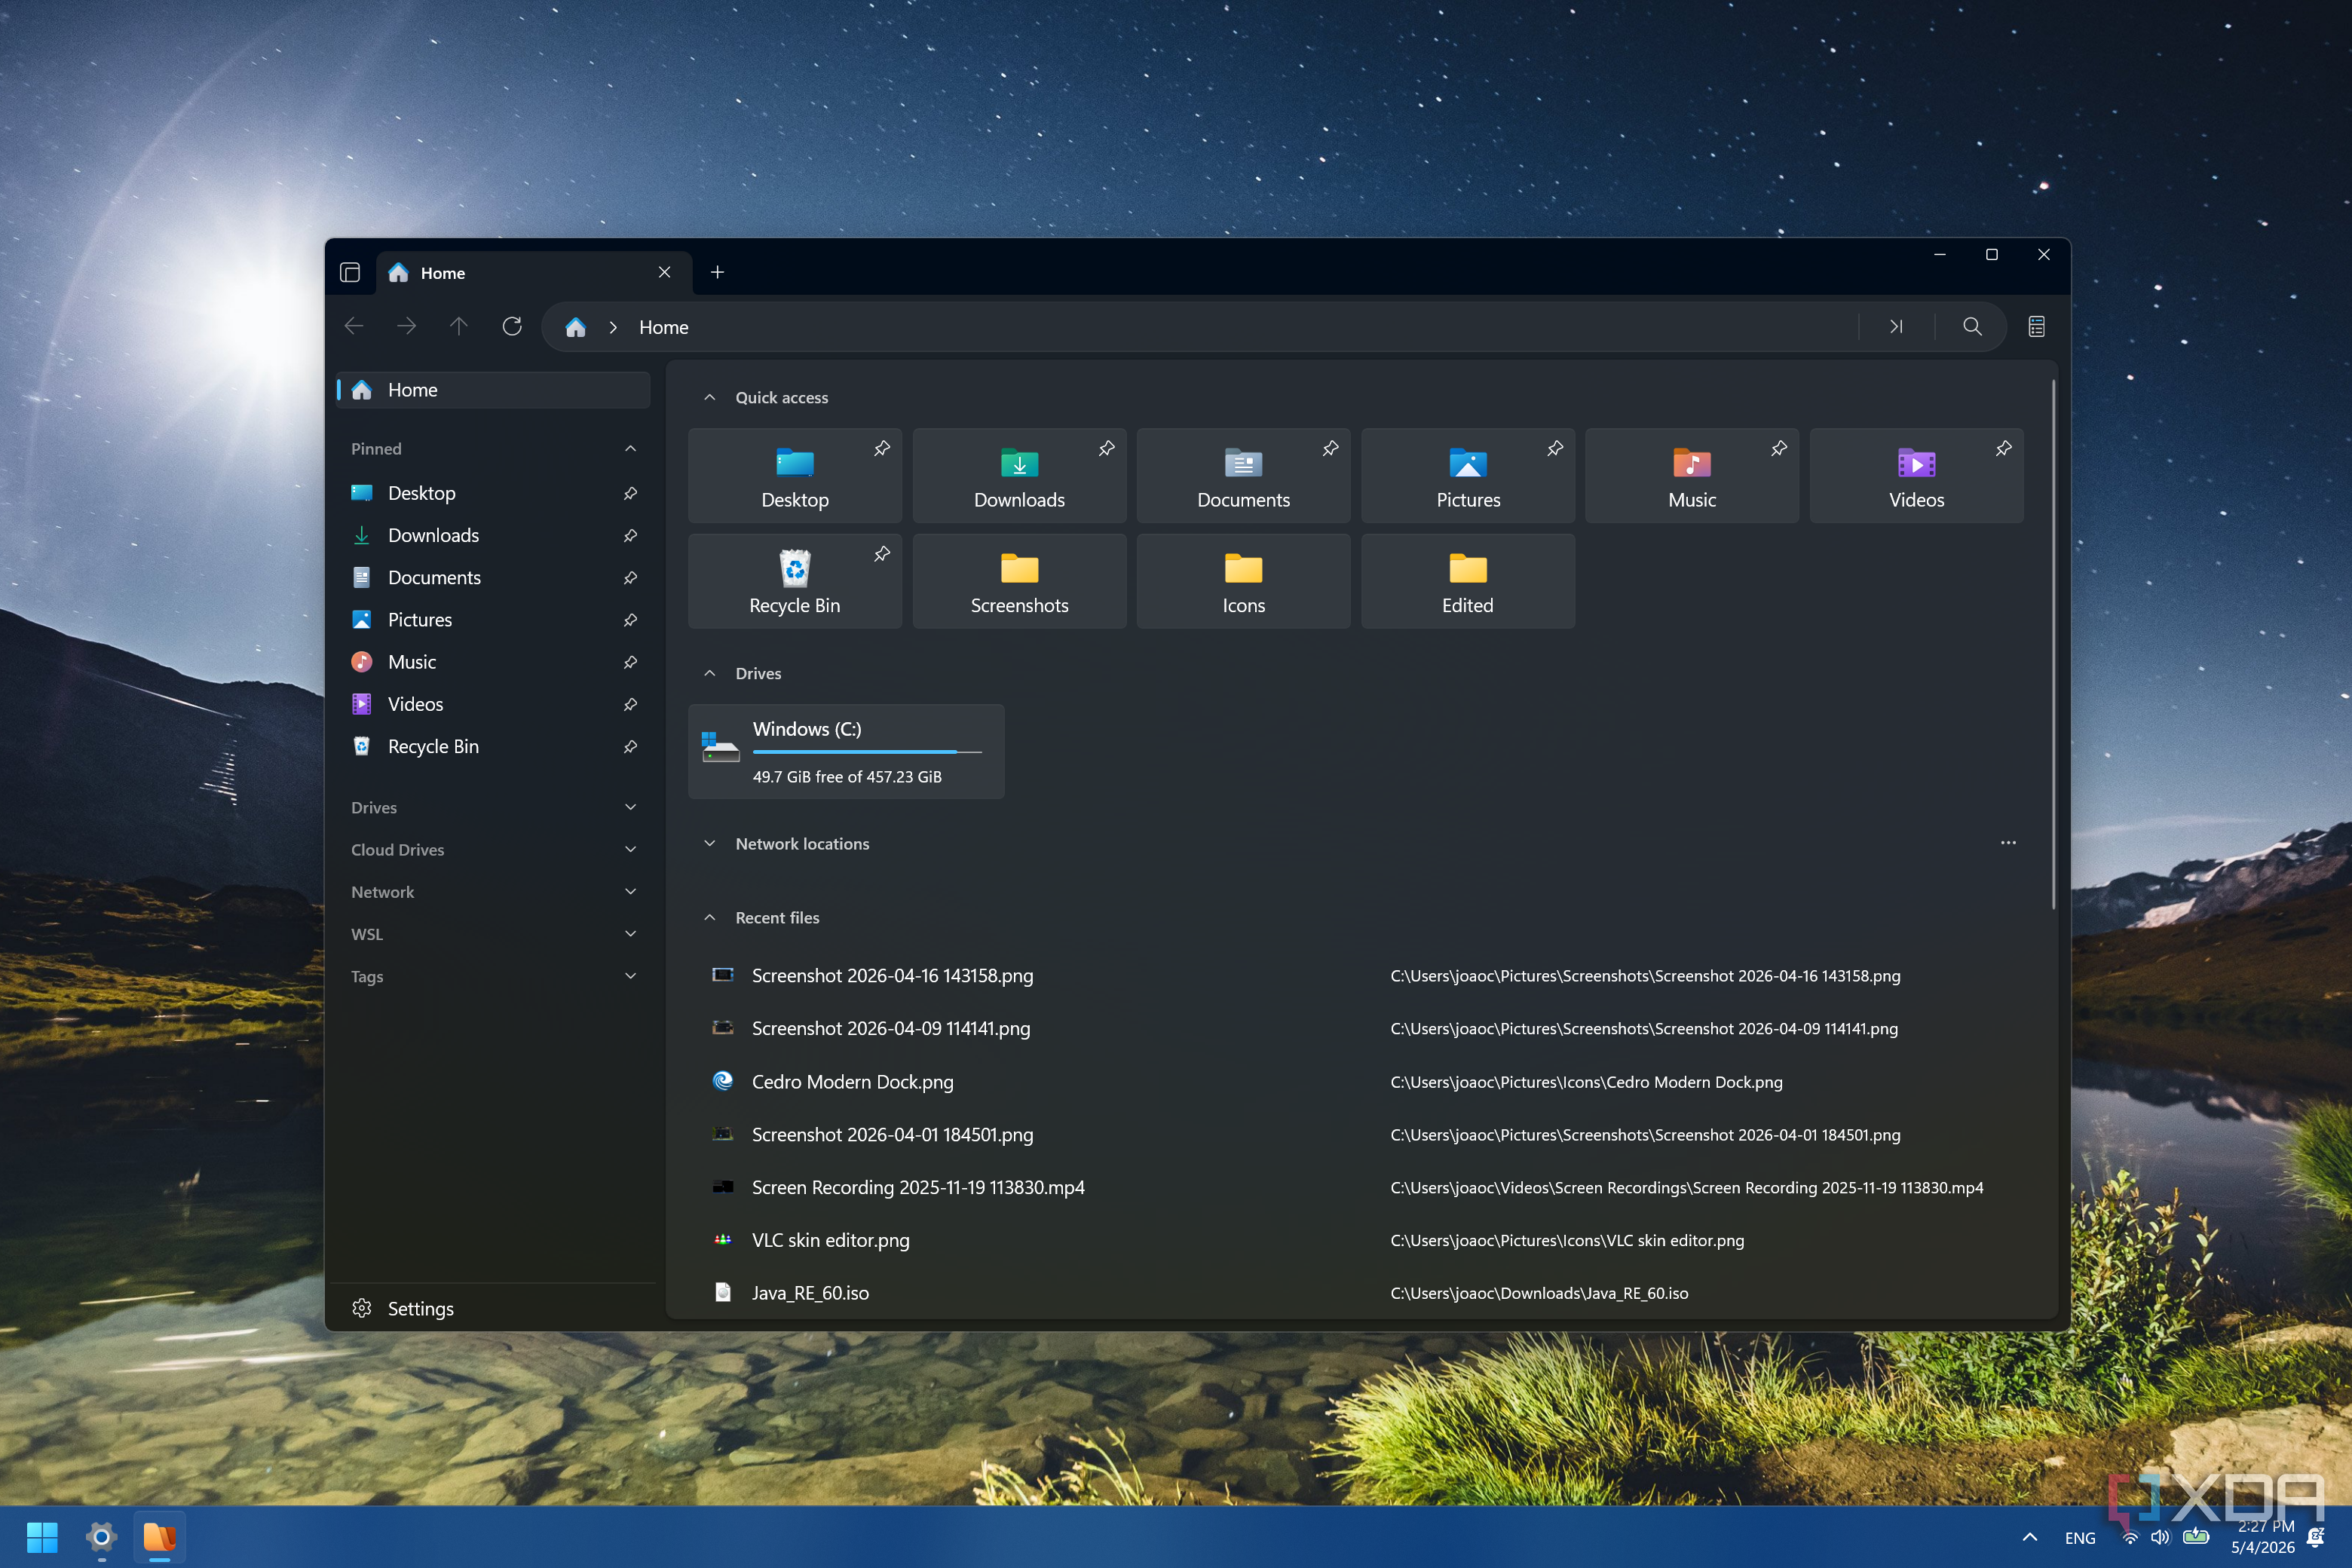Click the path edit arrow icon
Viewport: 2352px width, 1568px height.
pos(1896,327)
